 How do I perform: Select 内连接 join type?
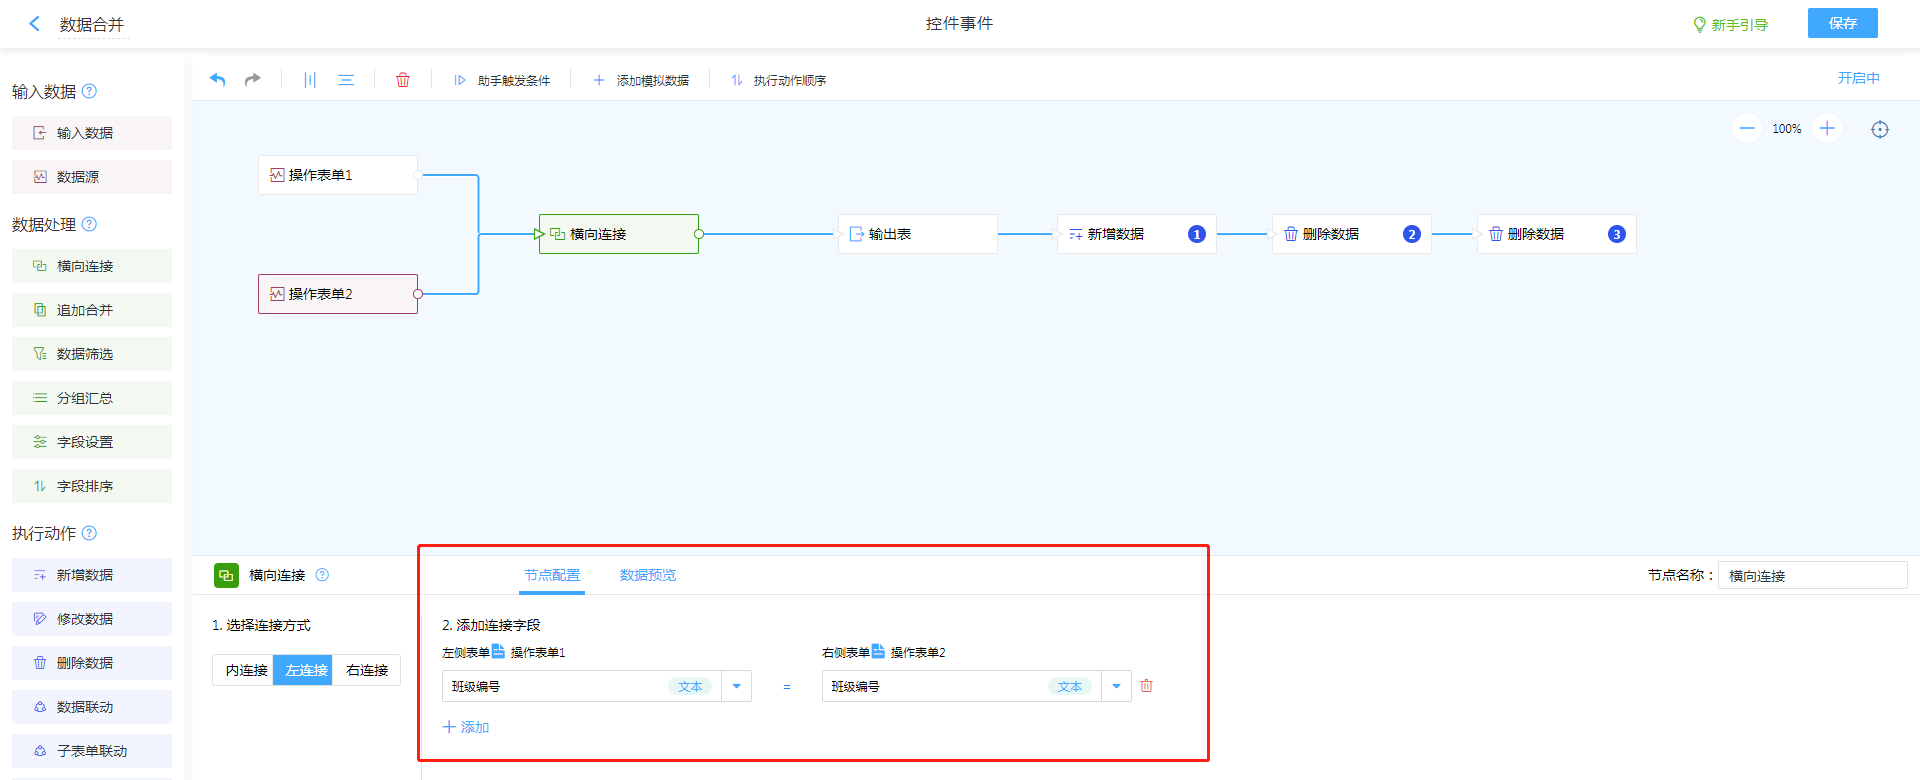[x=246, y=670]
